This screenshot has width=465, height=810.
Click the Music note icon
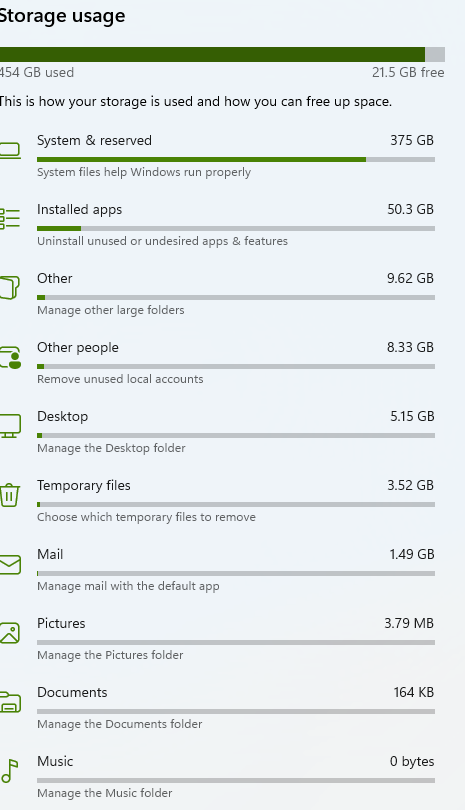coord(9,771)
